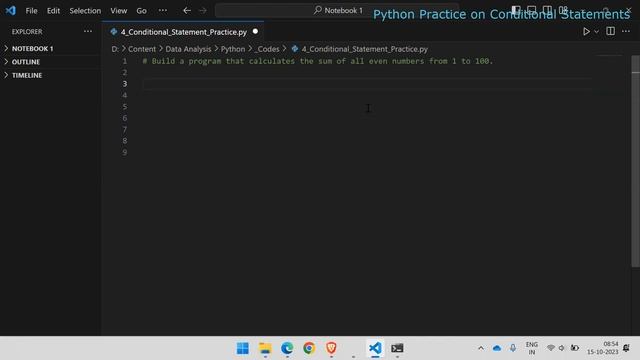640x360 pixels.
Task: Open the notifications bell icon
Action: click(x=626, y=348)
